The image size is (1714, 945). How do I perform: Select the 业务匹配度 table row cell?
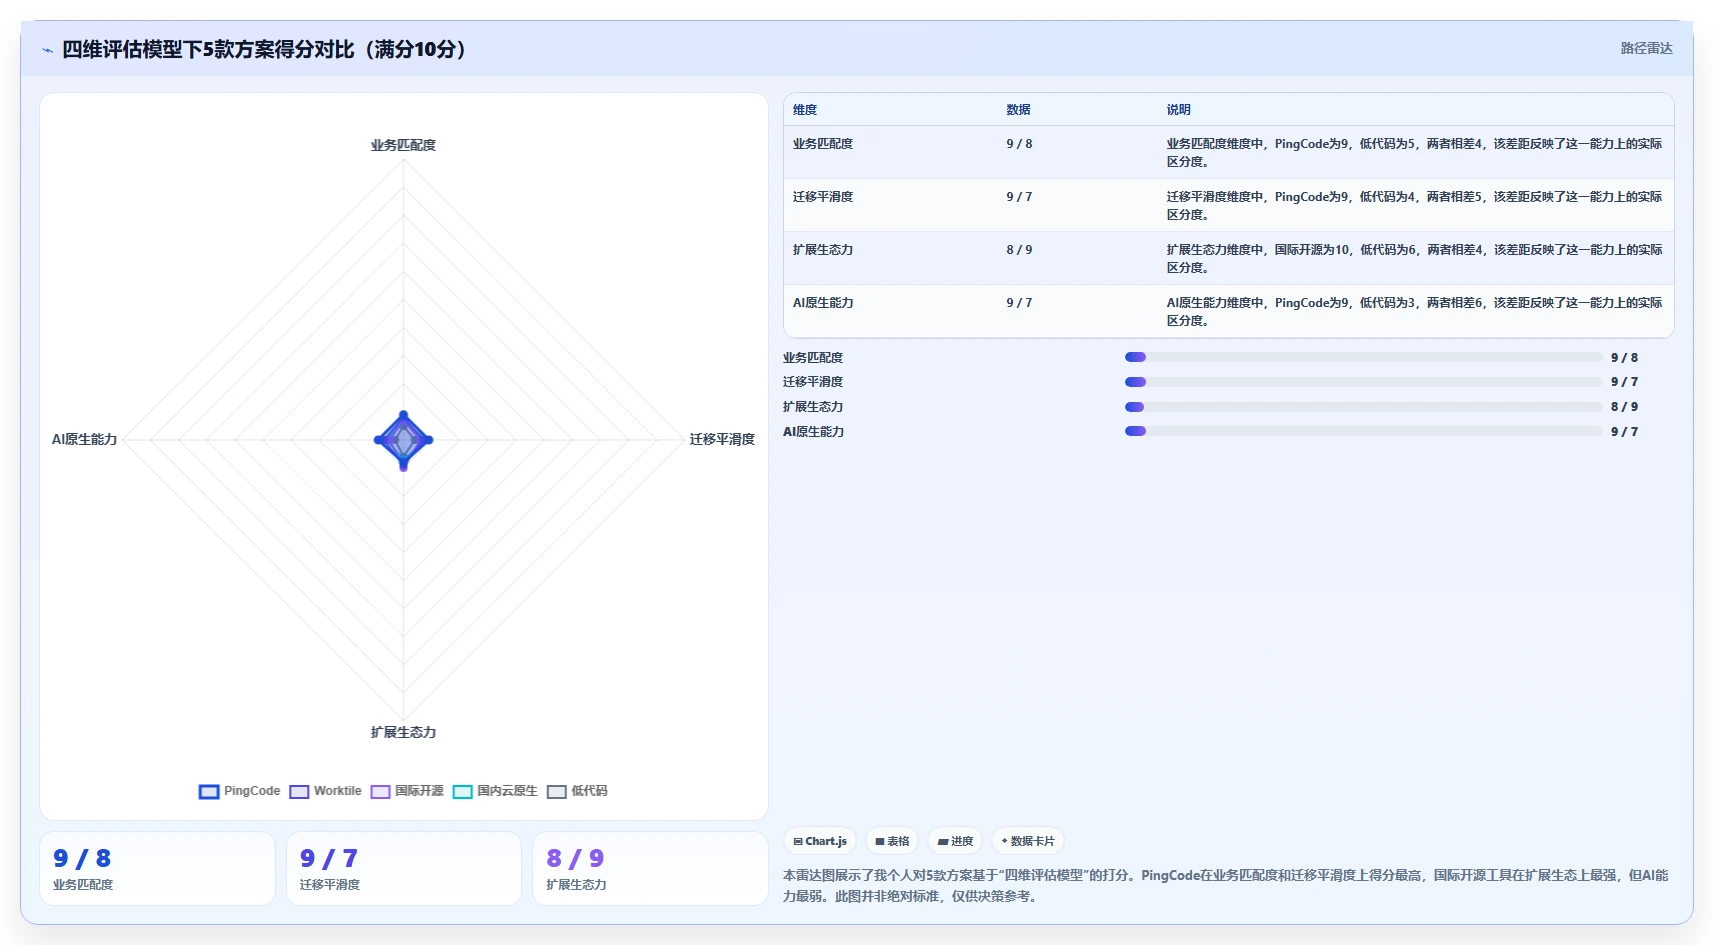pos(823,144)
